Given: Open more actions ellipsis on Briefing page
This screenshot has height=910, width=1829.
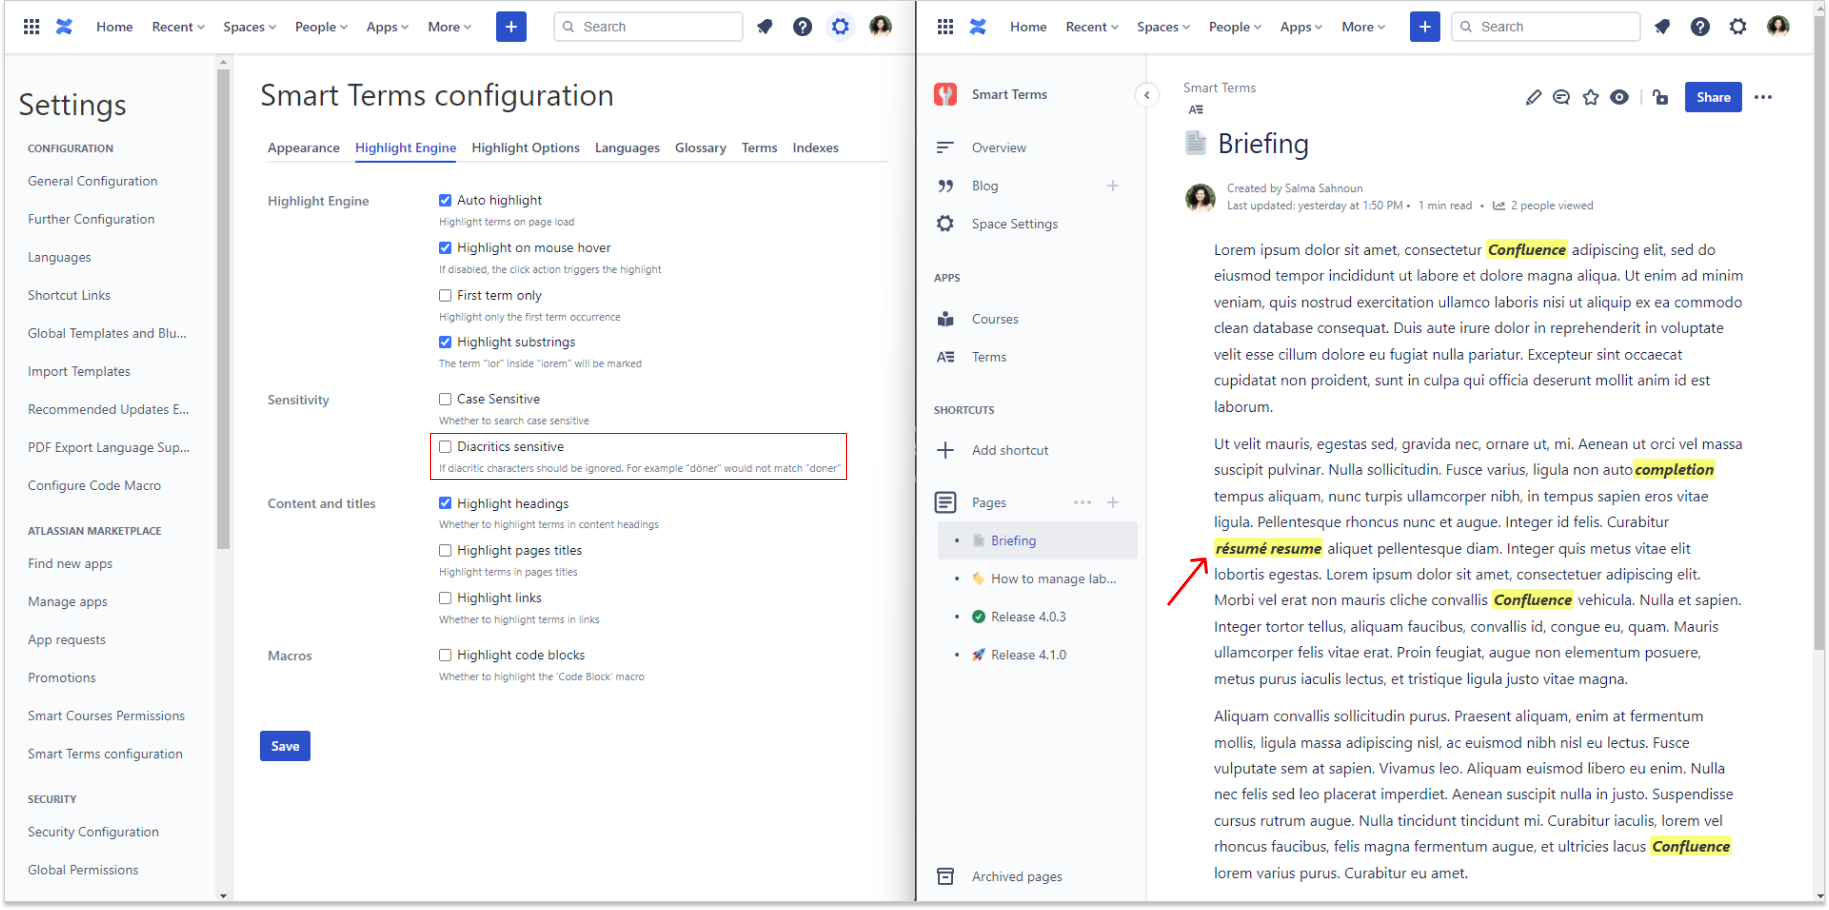Looking at the screenshot, I should click(x=1762, y=97).
